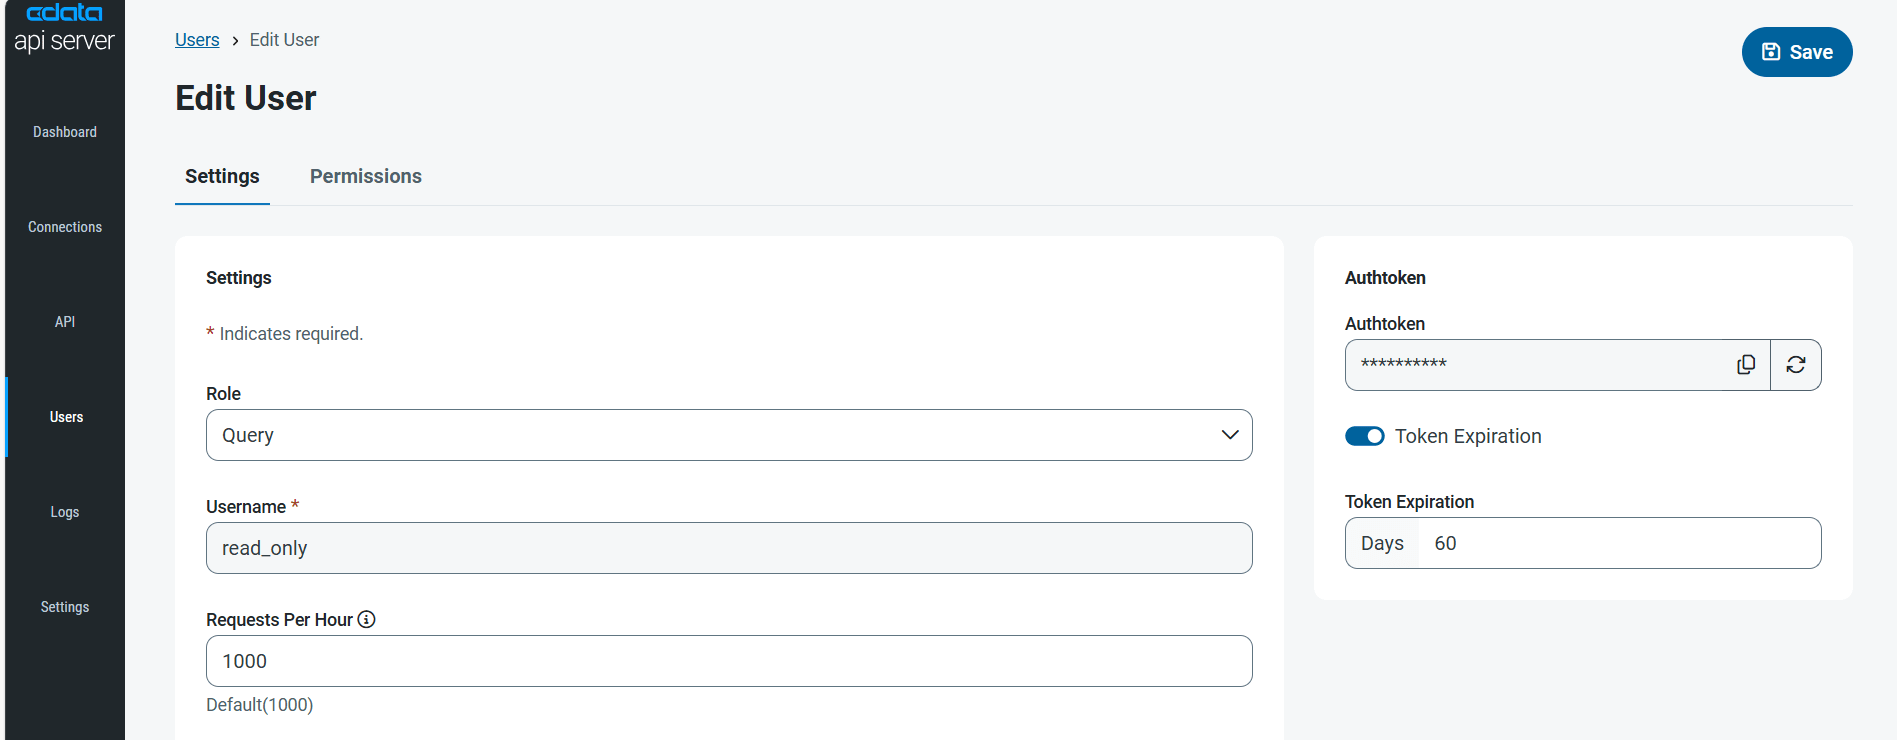Copy the authtoken to clipboard
Viewport: 1897px width, 740px height.
[1746, 365]
